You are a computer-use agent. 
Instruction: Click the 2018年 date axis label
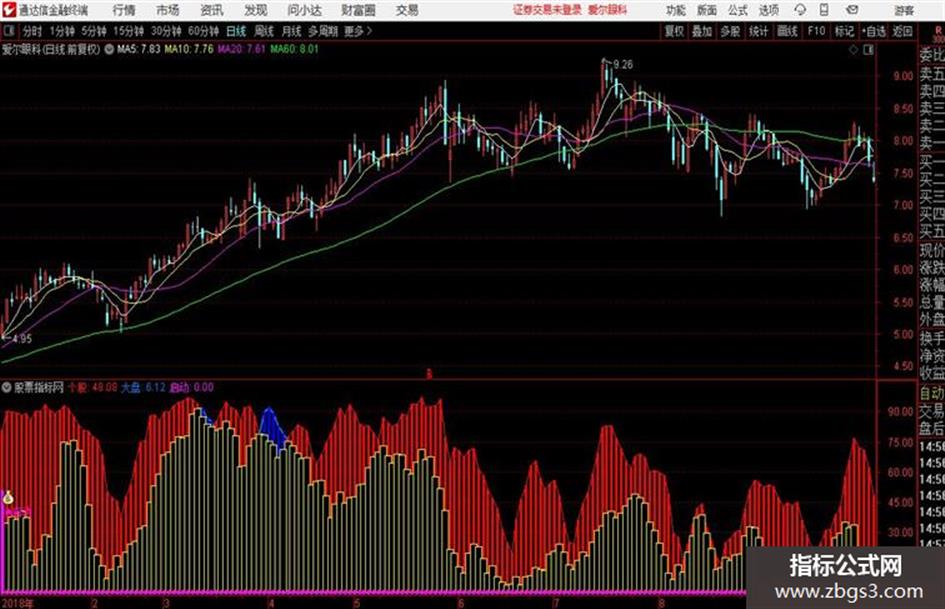click(18, 603)
